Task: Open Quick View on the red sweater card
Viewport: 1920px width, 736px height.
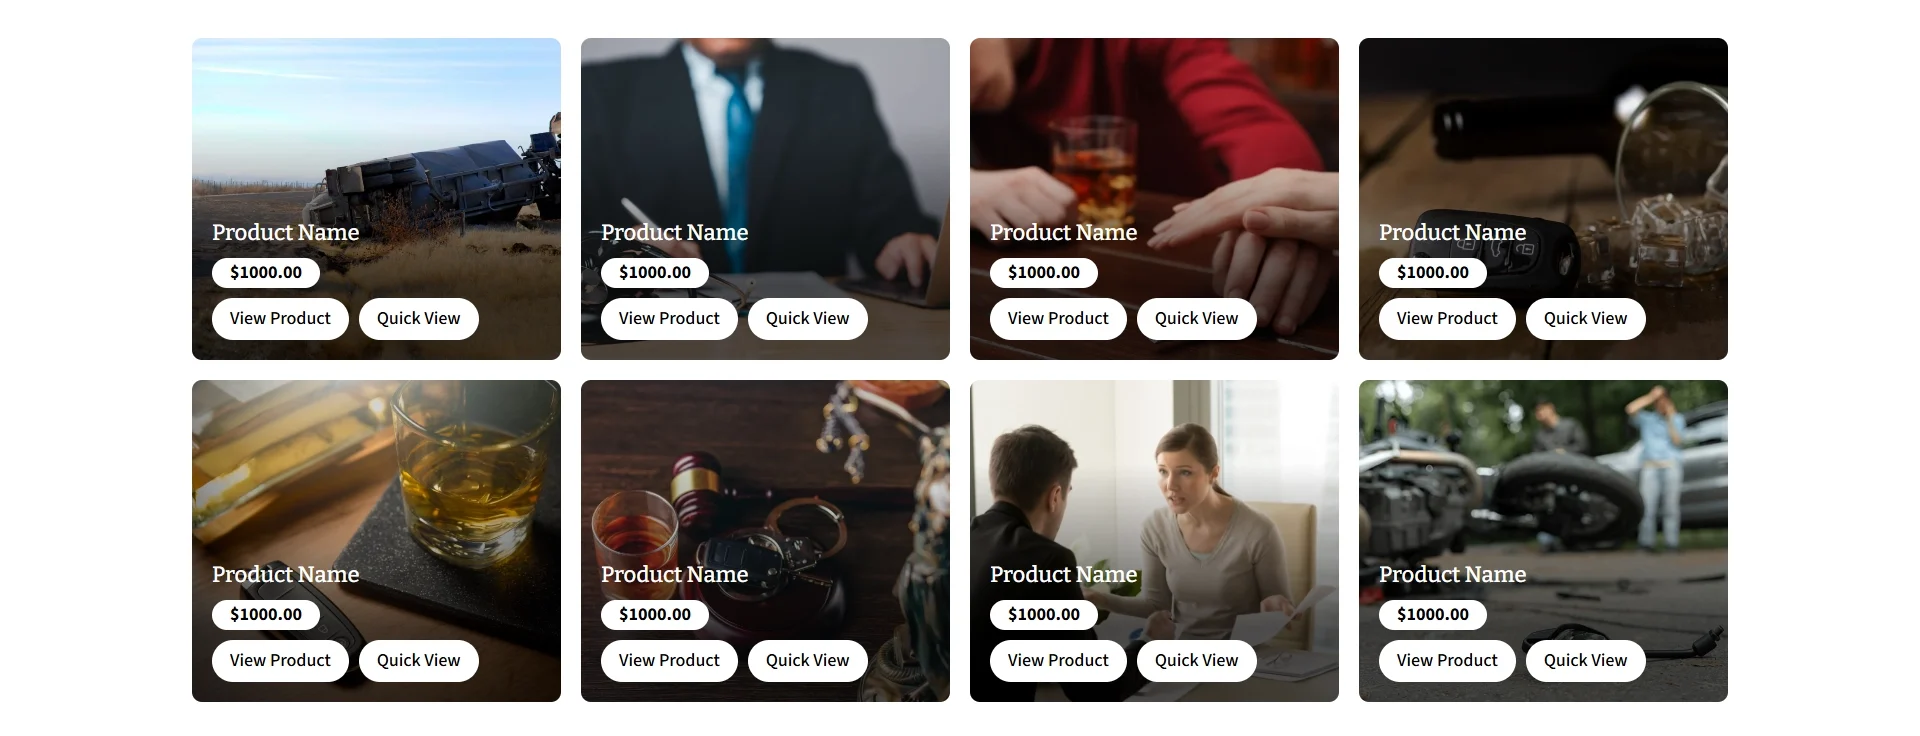Action: (1196, 319)
